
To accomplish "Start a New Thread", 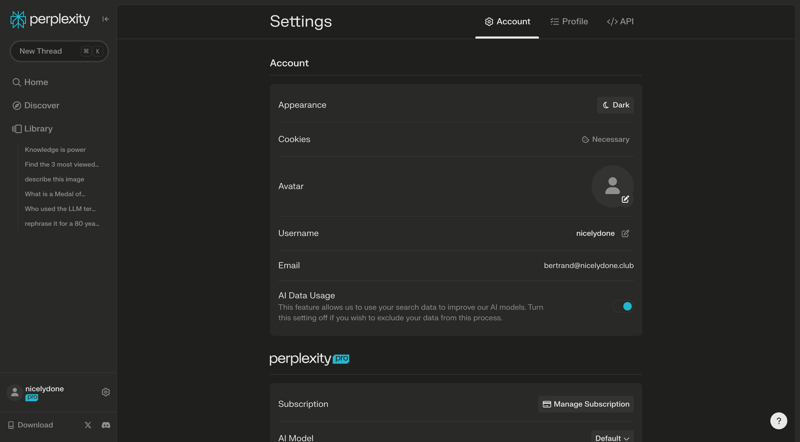I will 59,51.
